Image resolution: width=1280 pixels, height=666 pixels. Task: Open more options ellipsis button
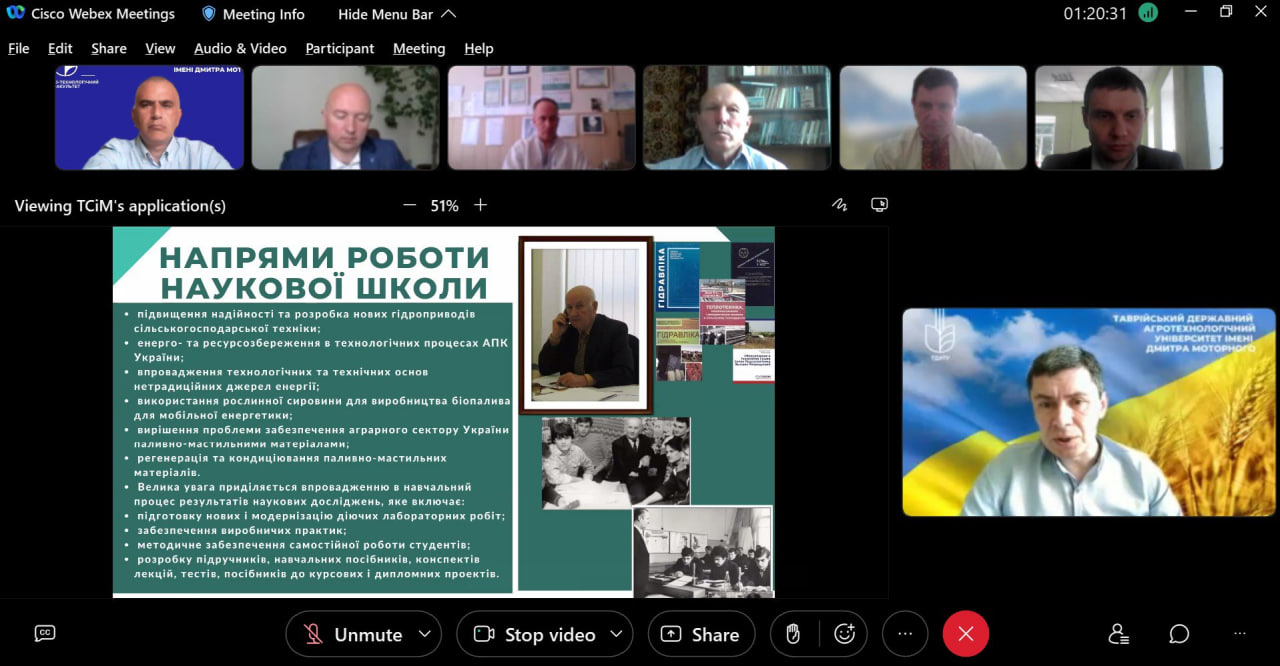pos(905,634)
